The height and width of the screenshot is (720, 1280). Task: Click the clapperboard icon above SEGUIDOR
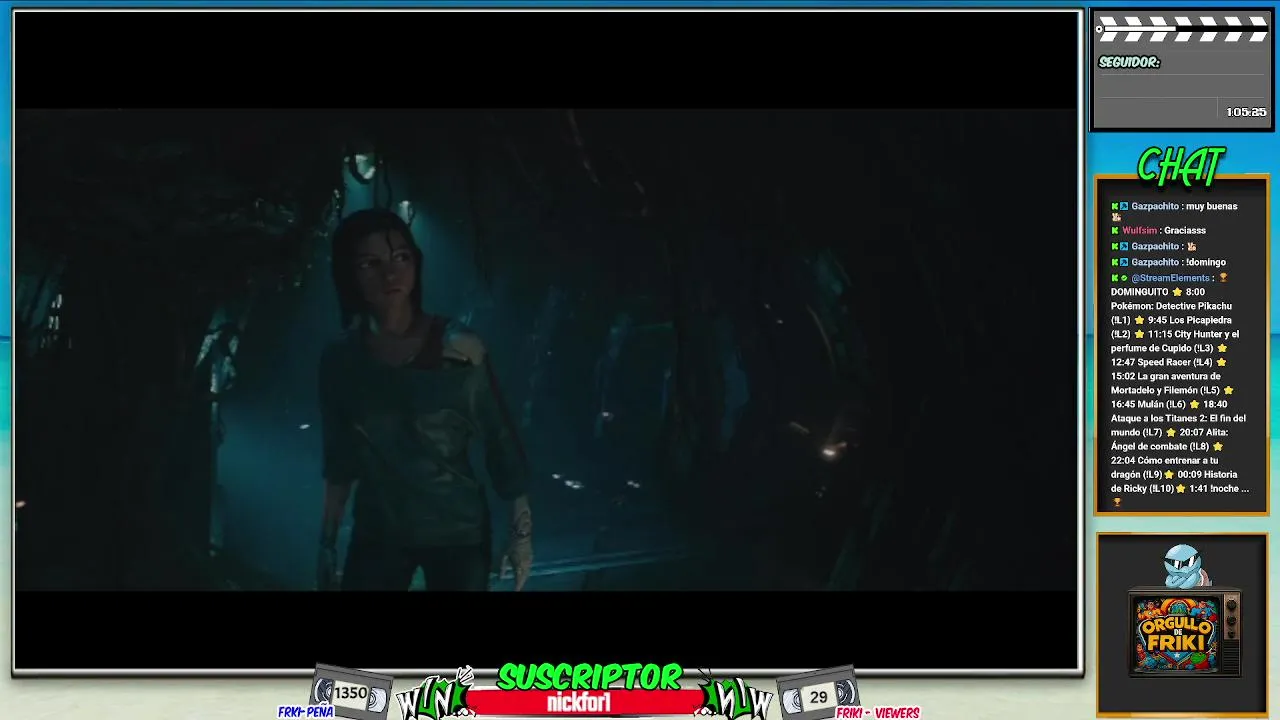1182,28
